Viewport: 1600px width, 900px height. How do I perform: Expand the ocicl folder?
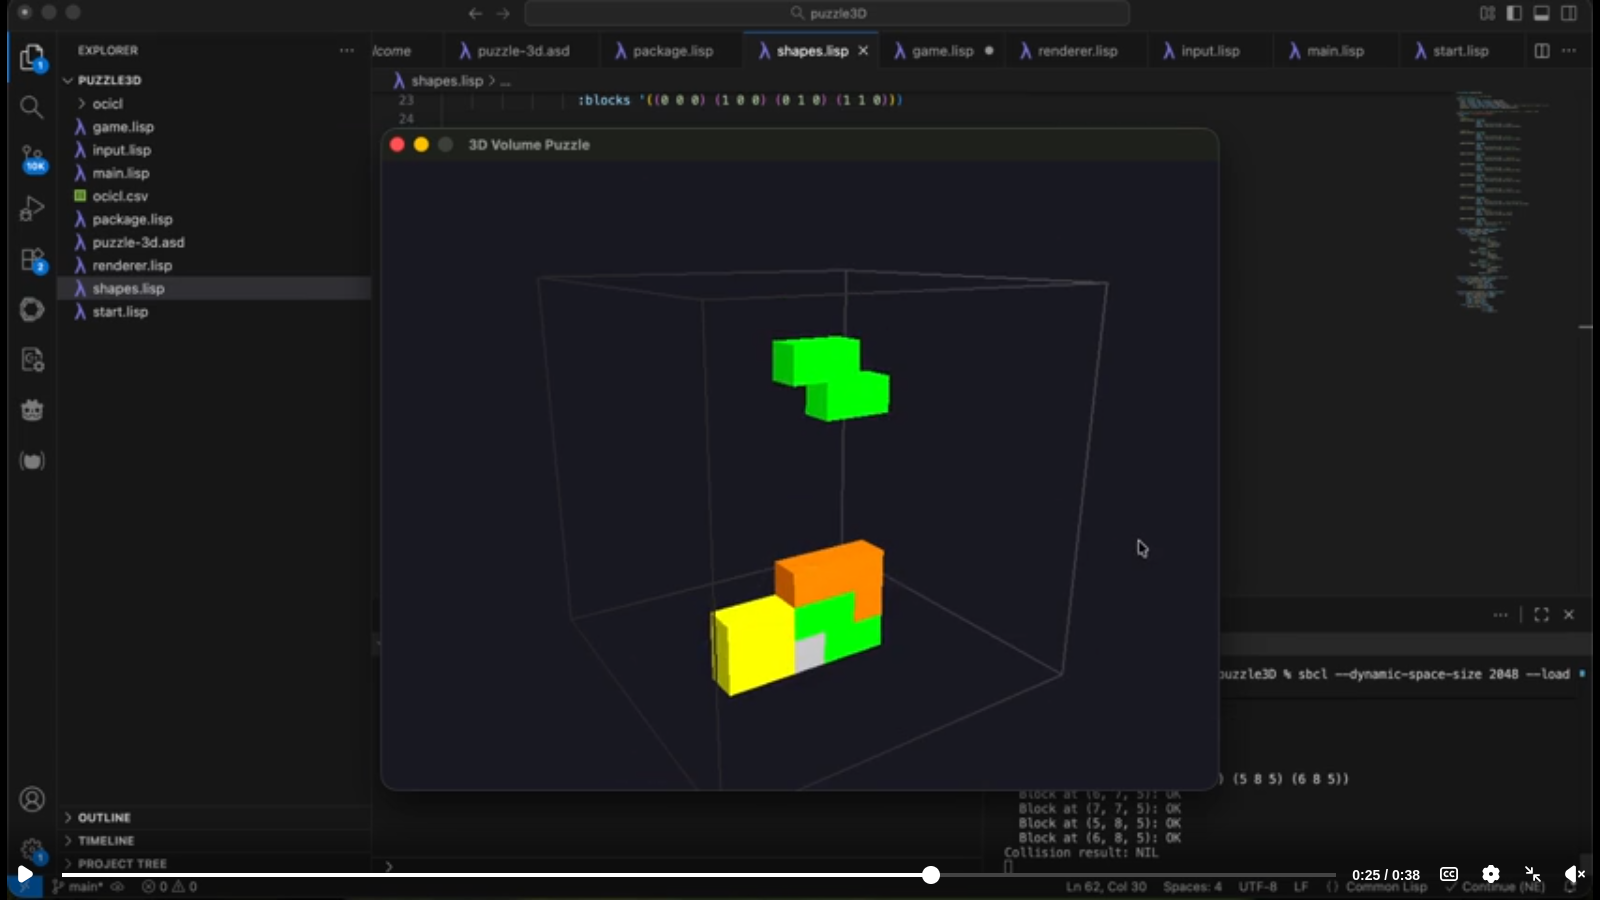107,104
